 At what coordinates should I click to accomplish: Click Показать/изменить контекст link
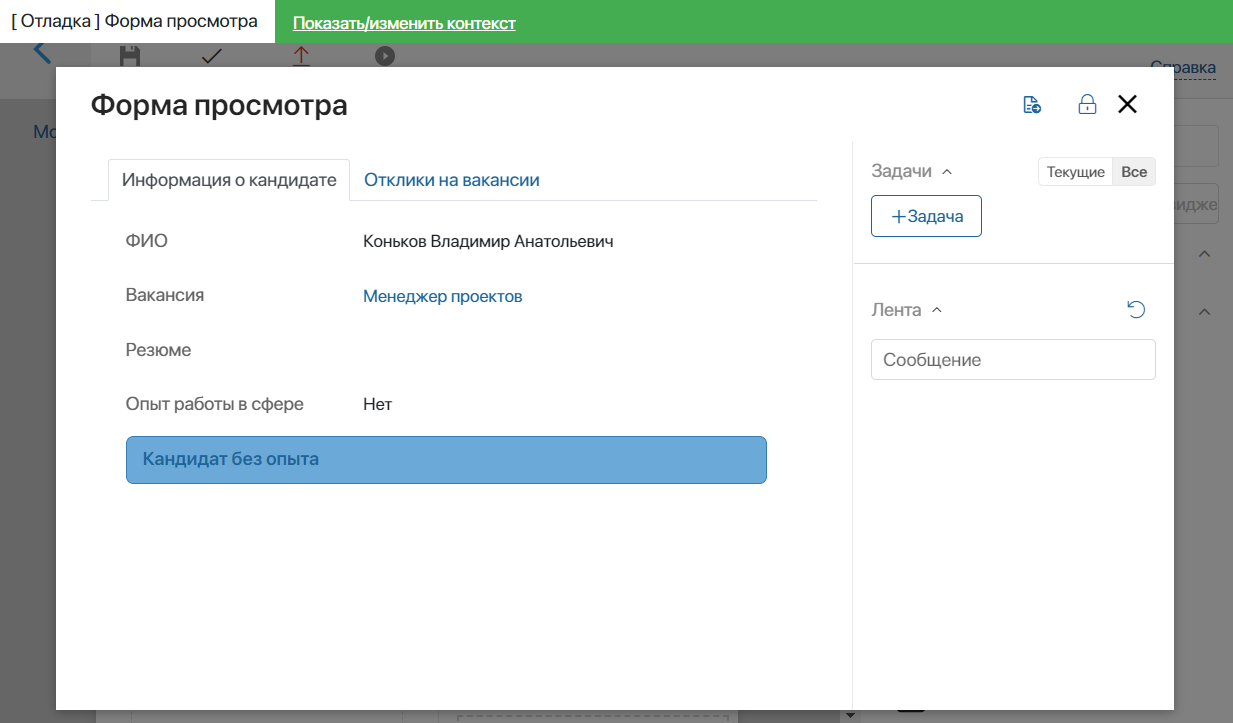coord(404,23)
